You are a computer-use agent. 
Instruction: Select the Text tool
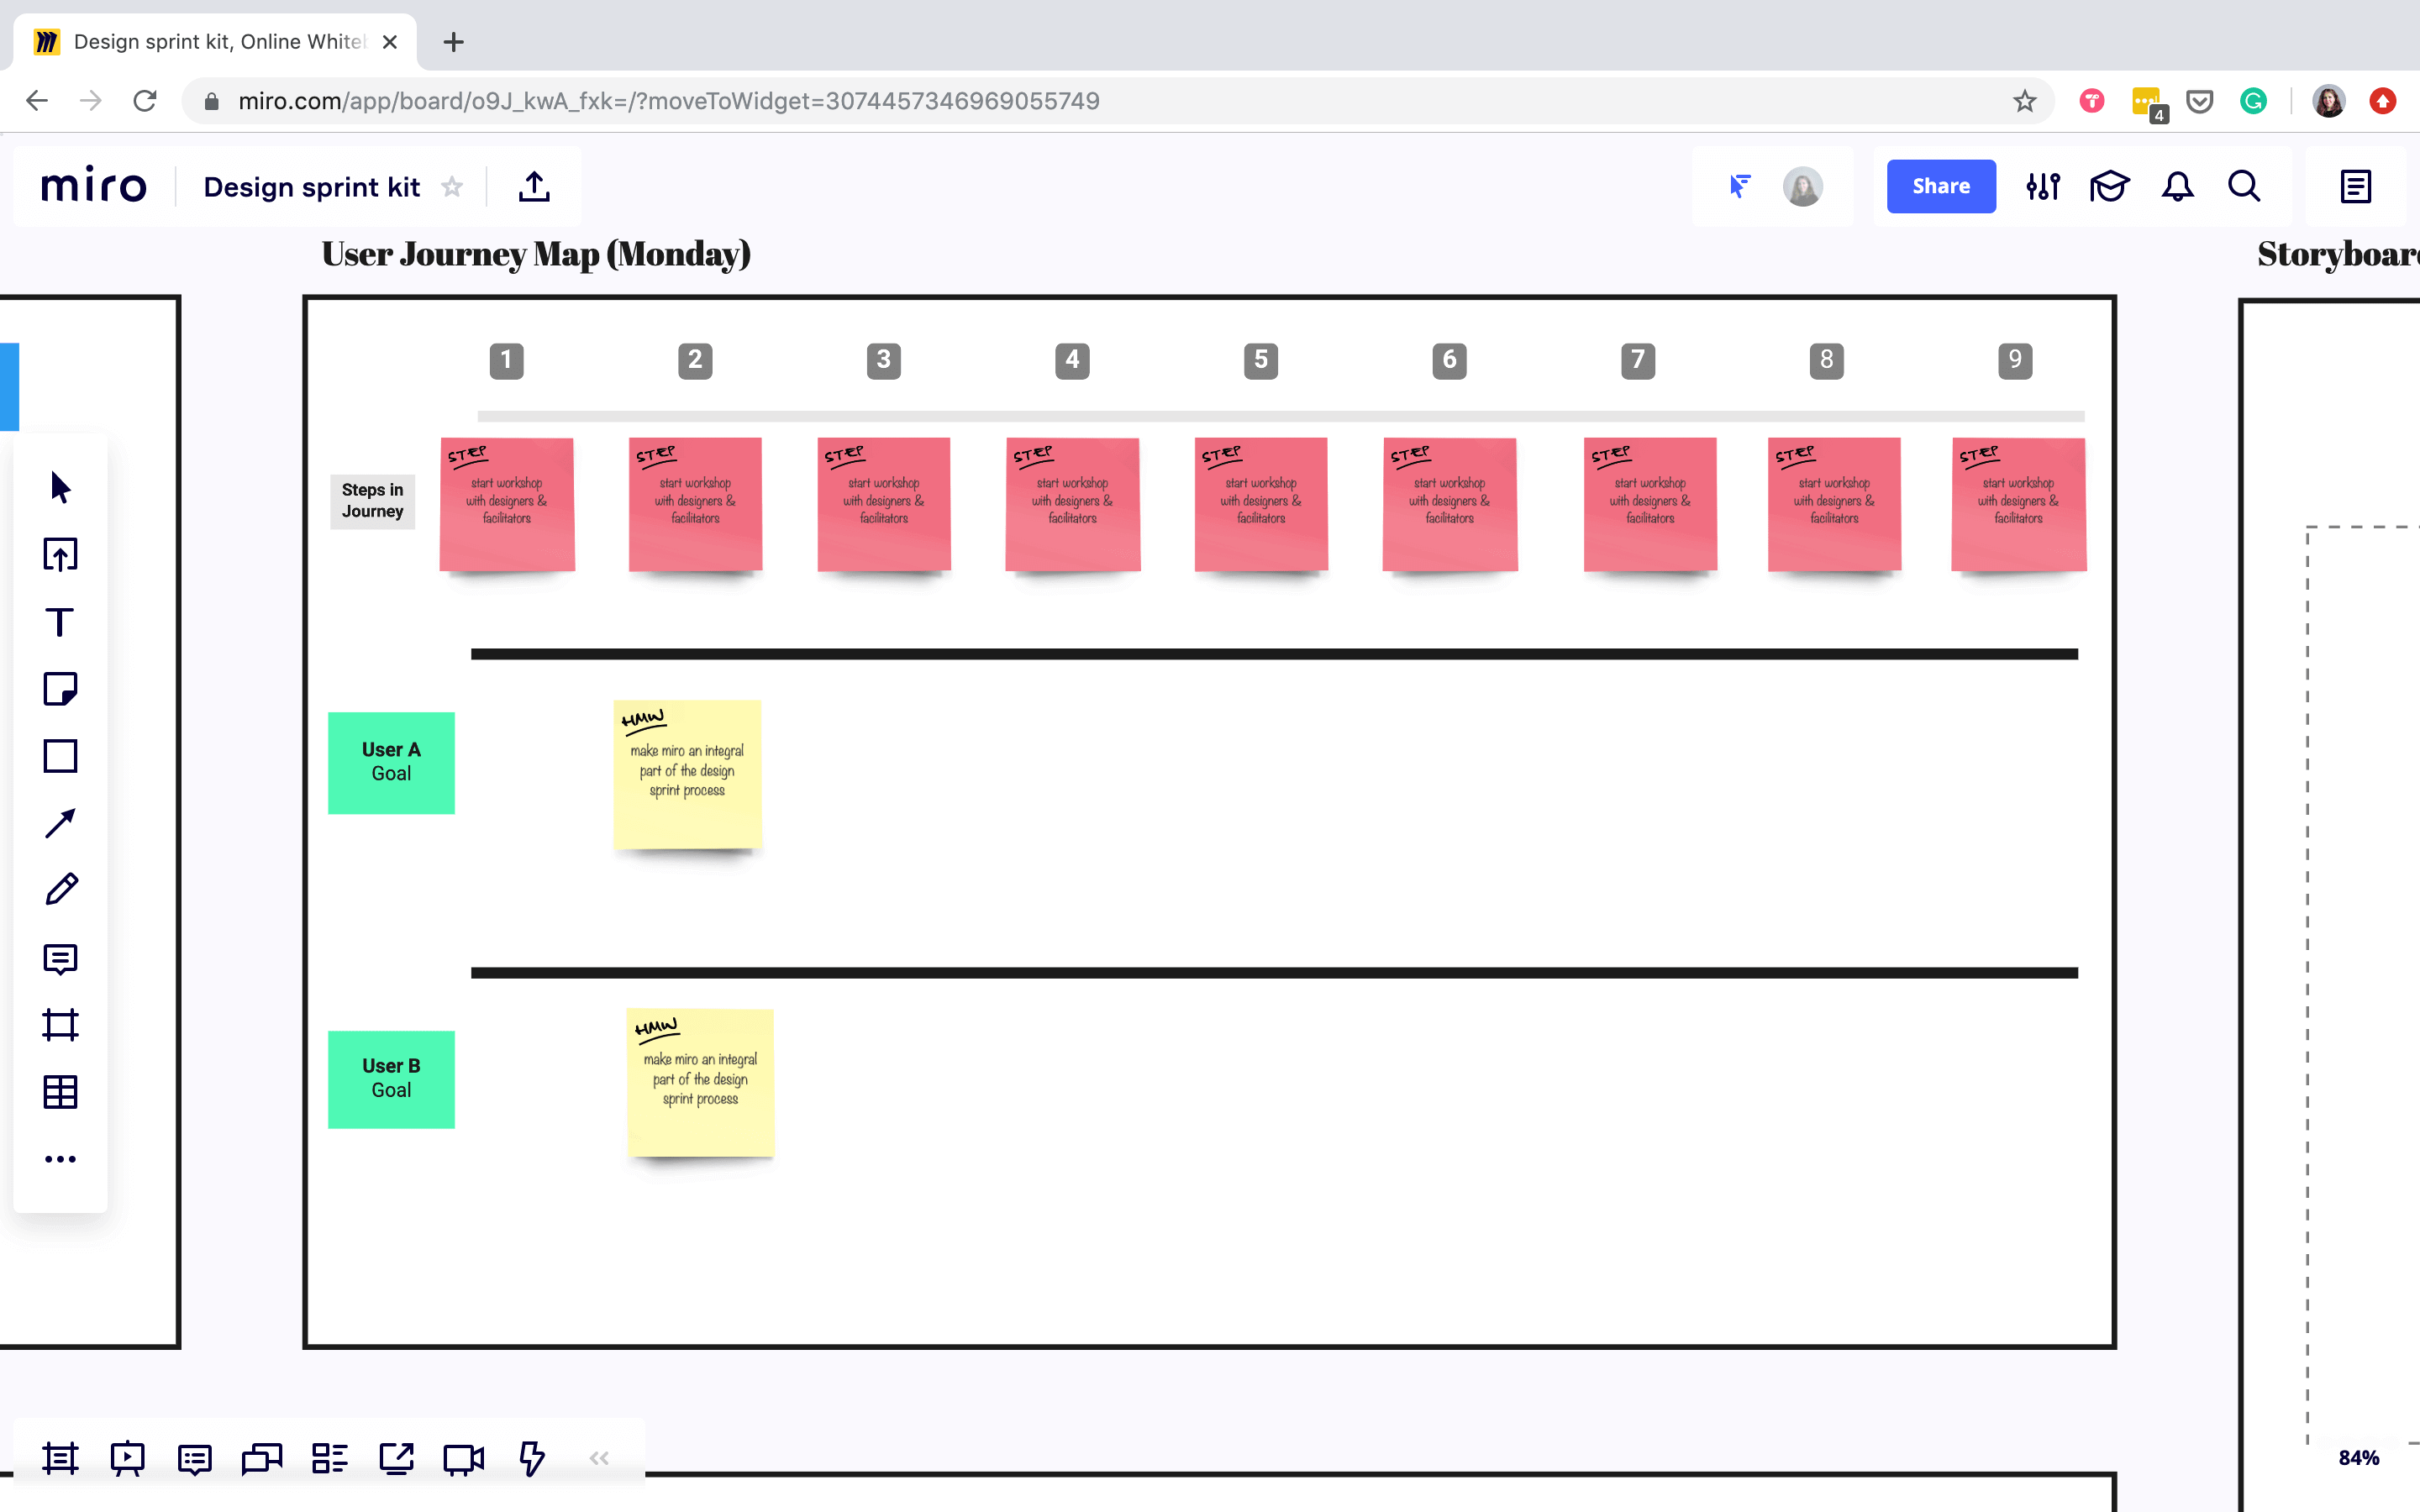pos(60,622)
